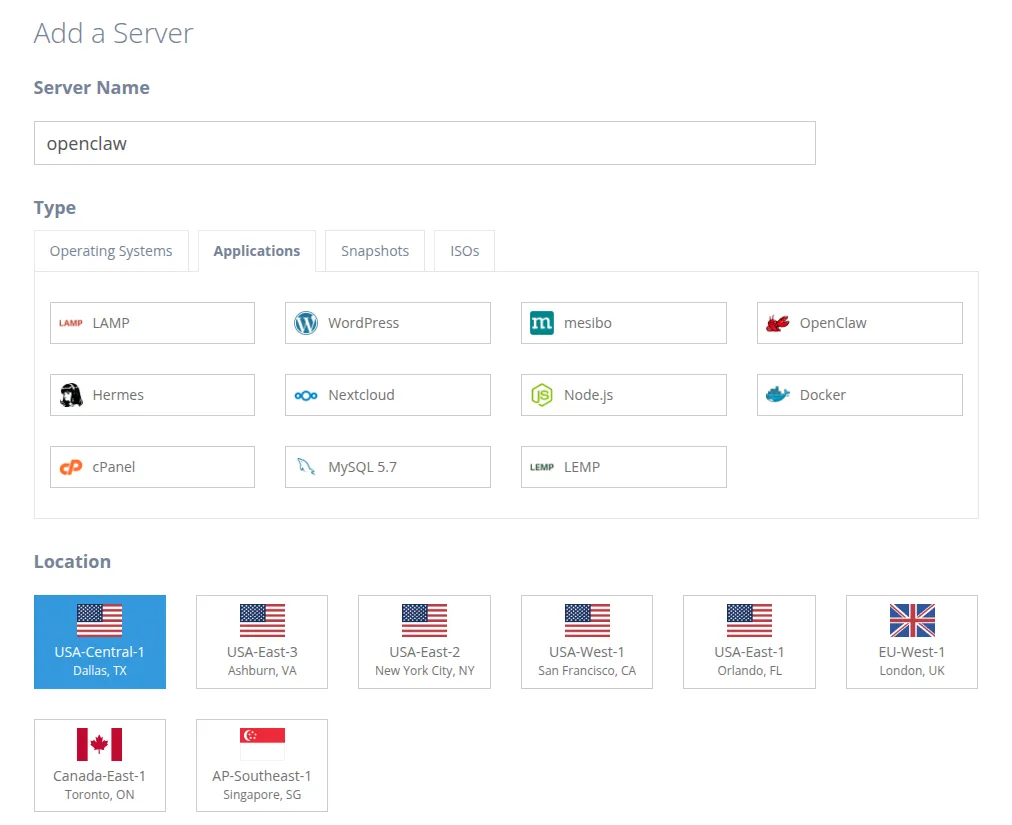Select location text Dallas, TX
This screenshot has width=1012, height=825.
(99, 671)
